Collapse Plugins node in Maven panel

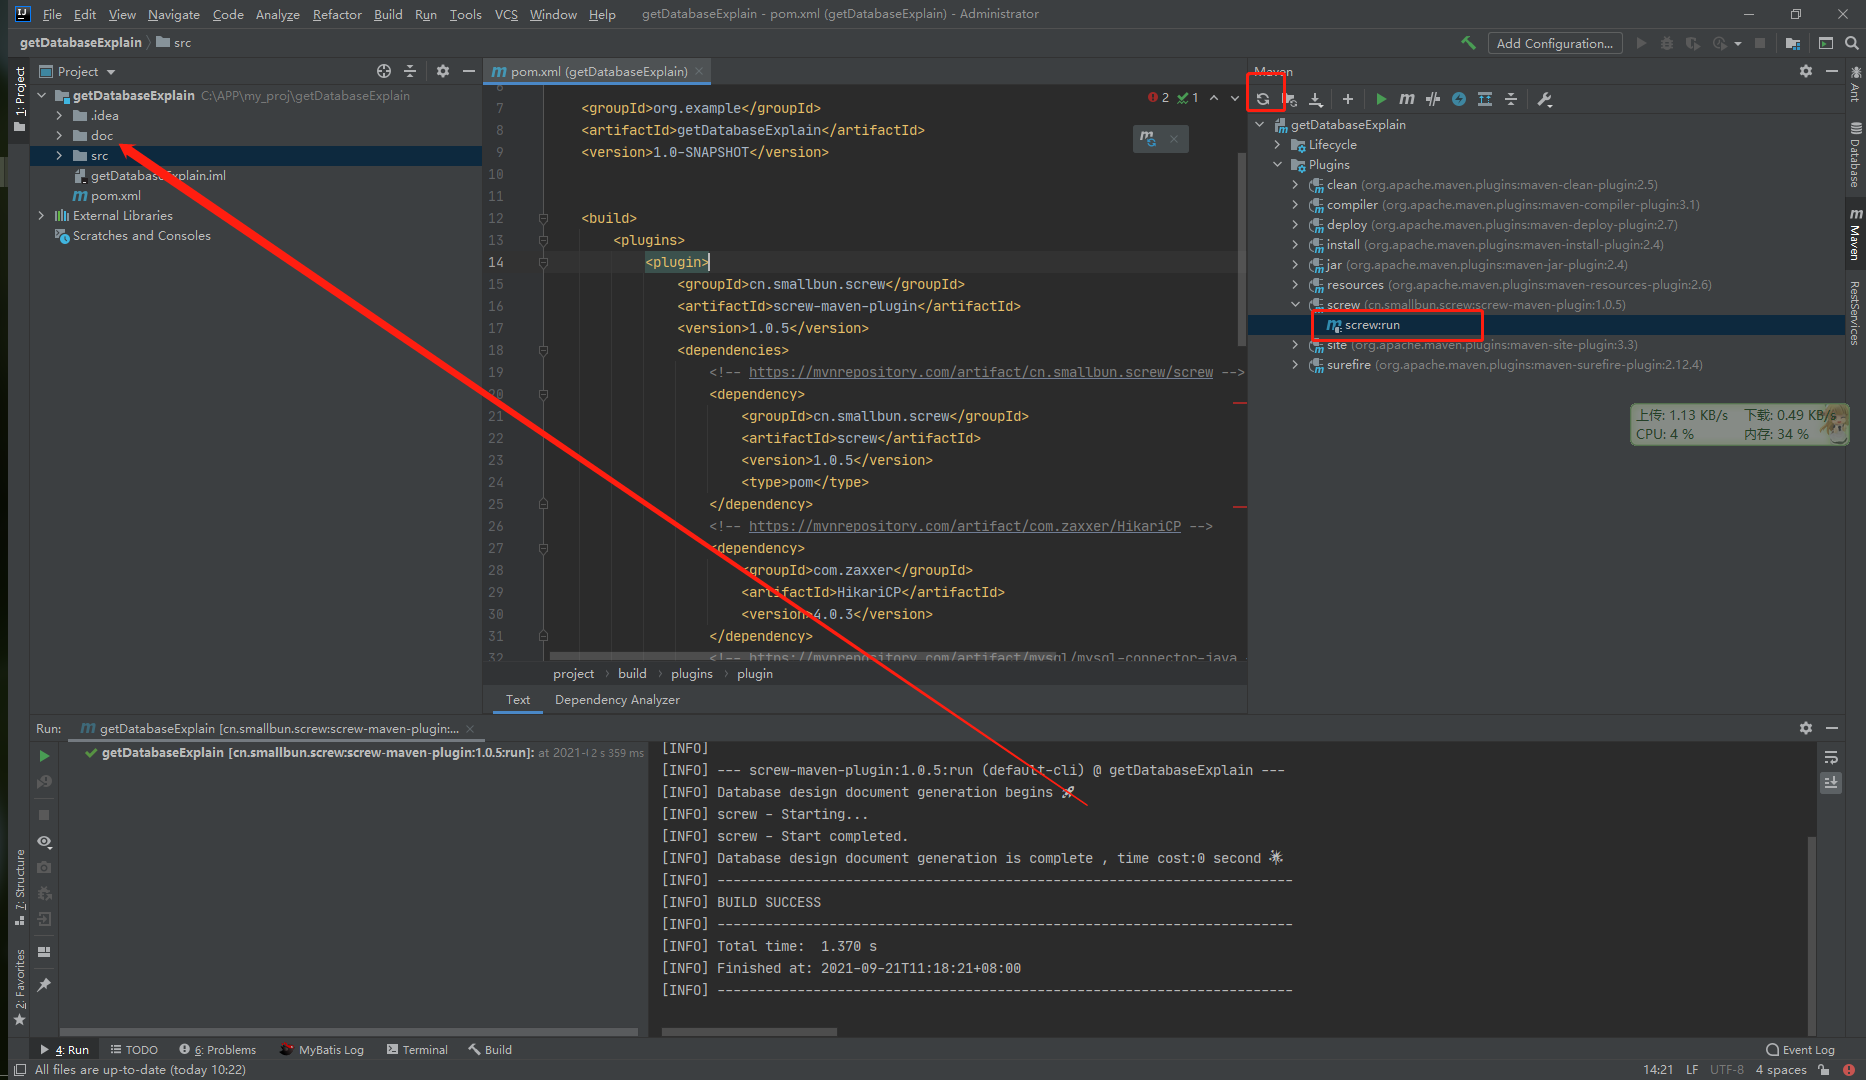click(1277, 165)
